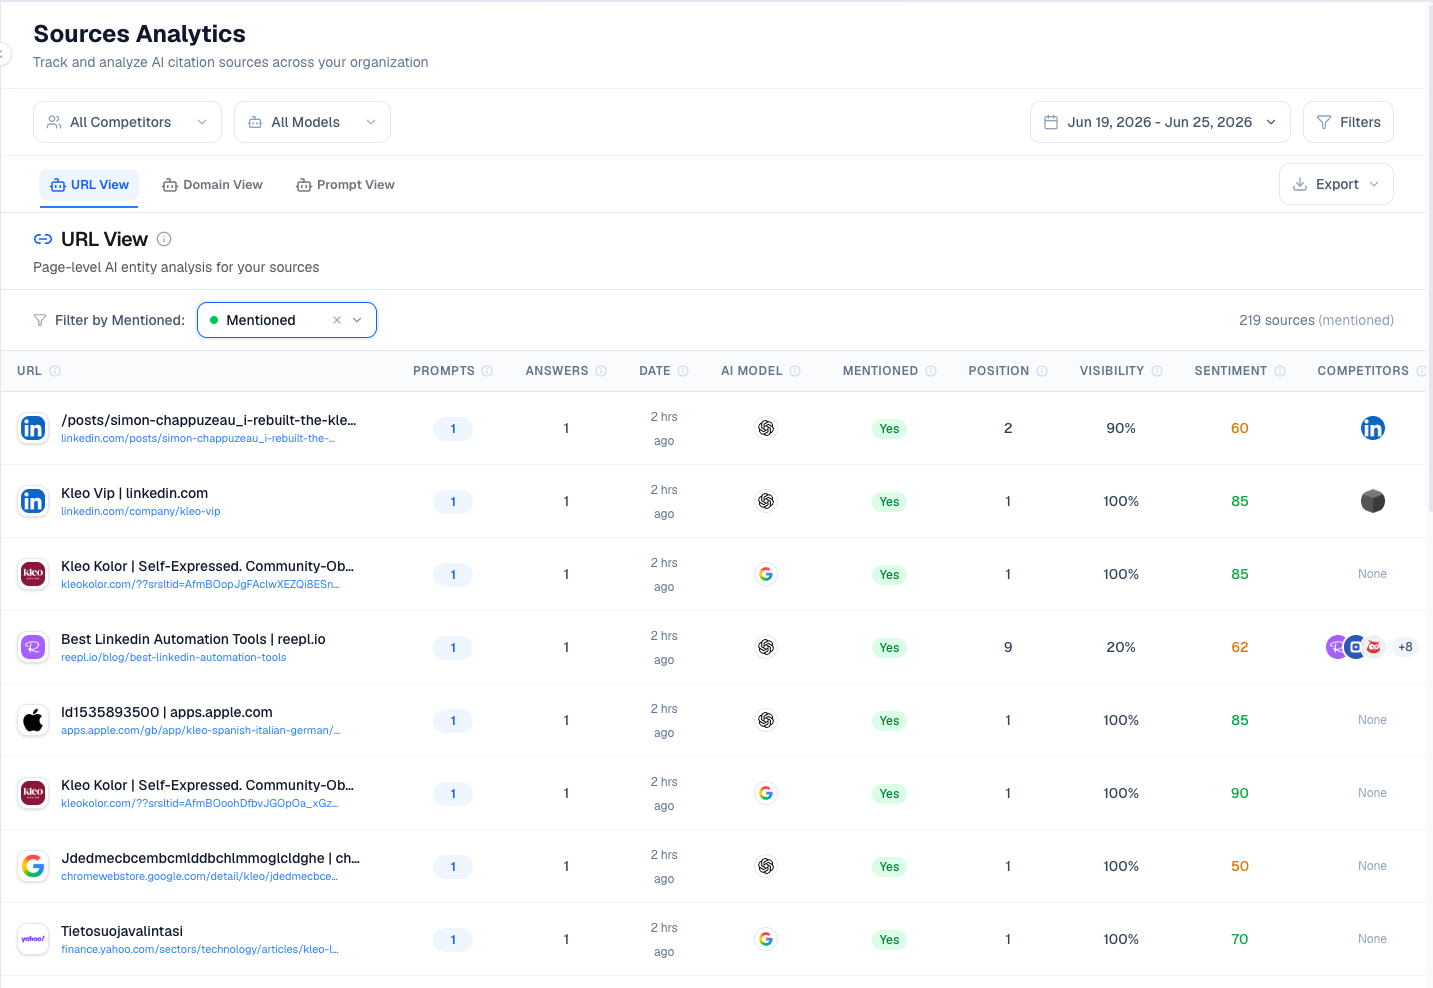Click the Date column info icon

click(683, 371)
